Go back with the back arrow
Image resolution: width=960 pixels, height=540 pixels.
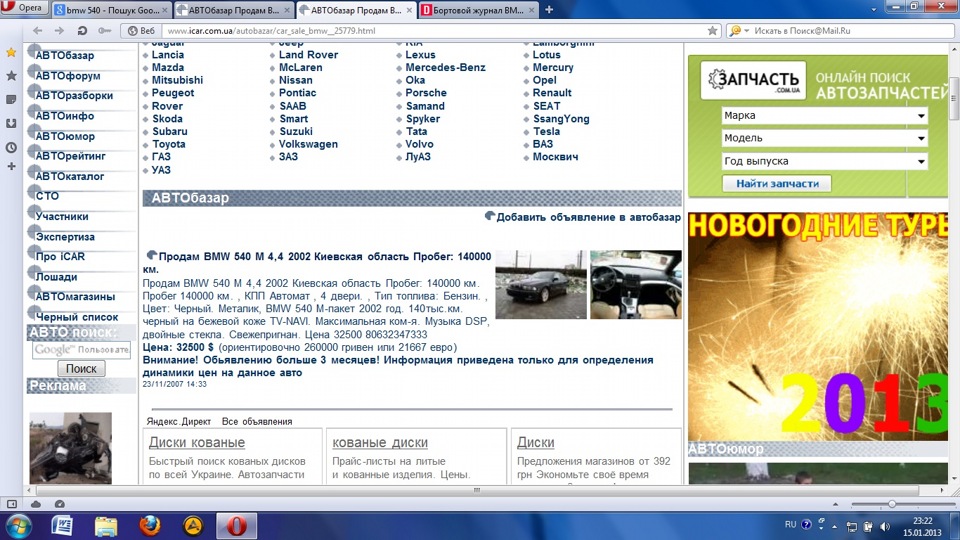(x=37, y=31)
